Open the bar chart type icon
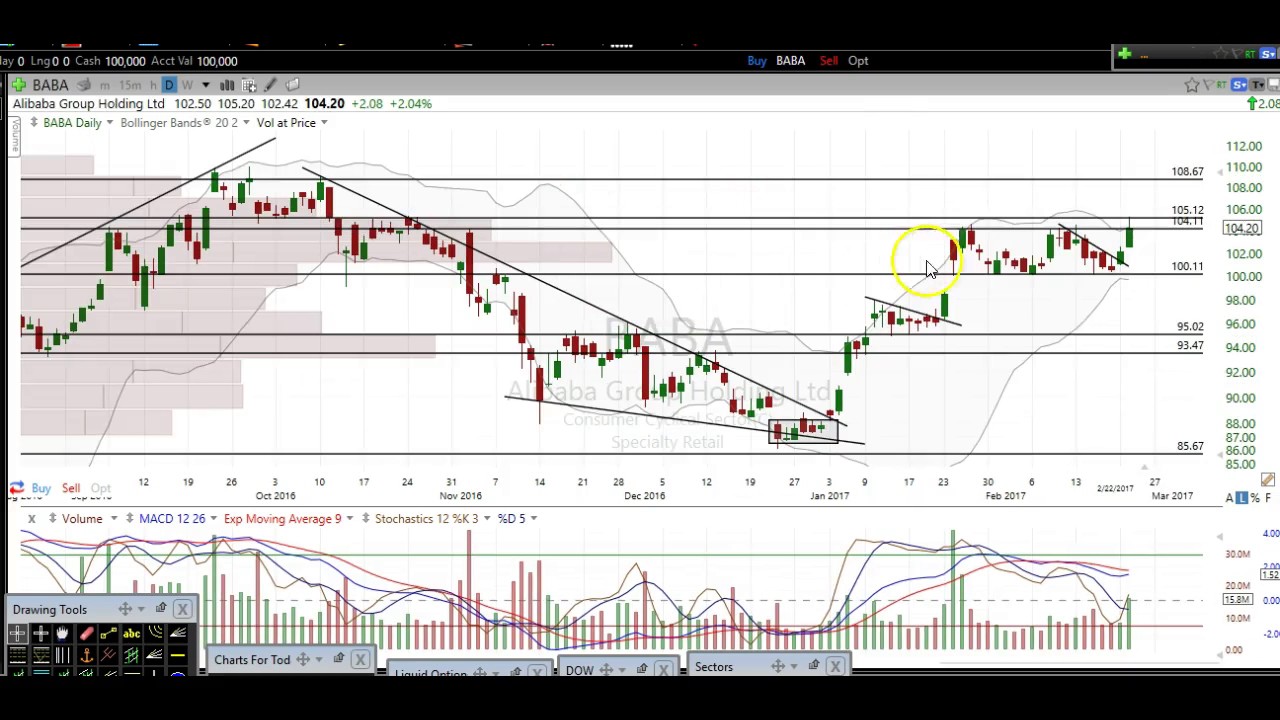Viewport: 1280px width, 720px height. pos(227,85)
